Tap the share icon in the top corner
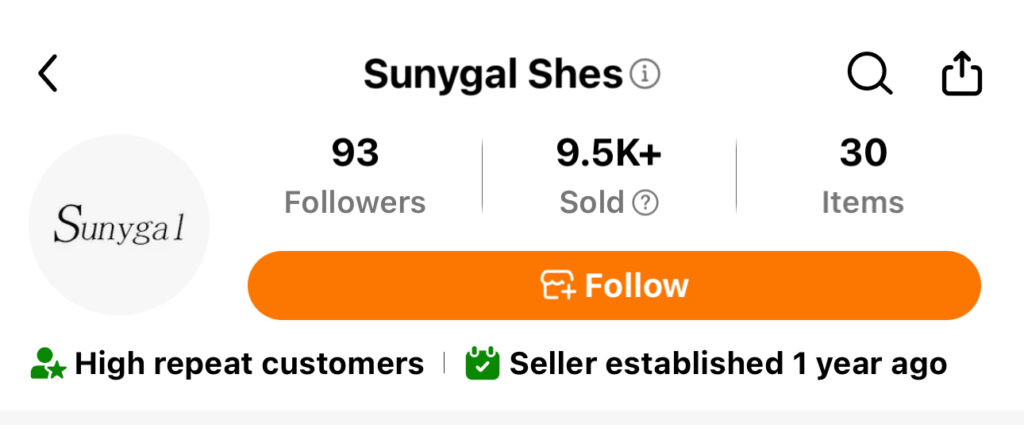 tap(961, 73)
